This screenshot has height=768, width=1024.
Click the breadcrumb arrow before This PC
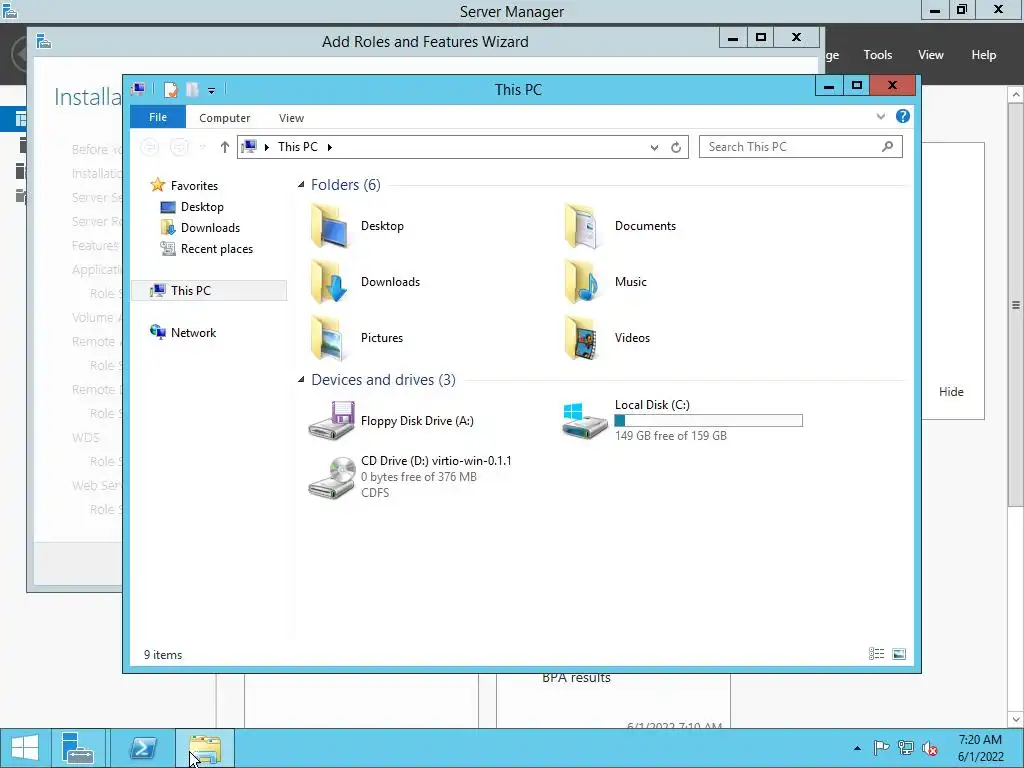266,148
